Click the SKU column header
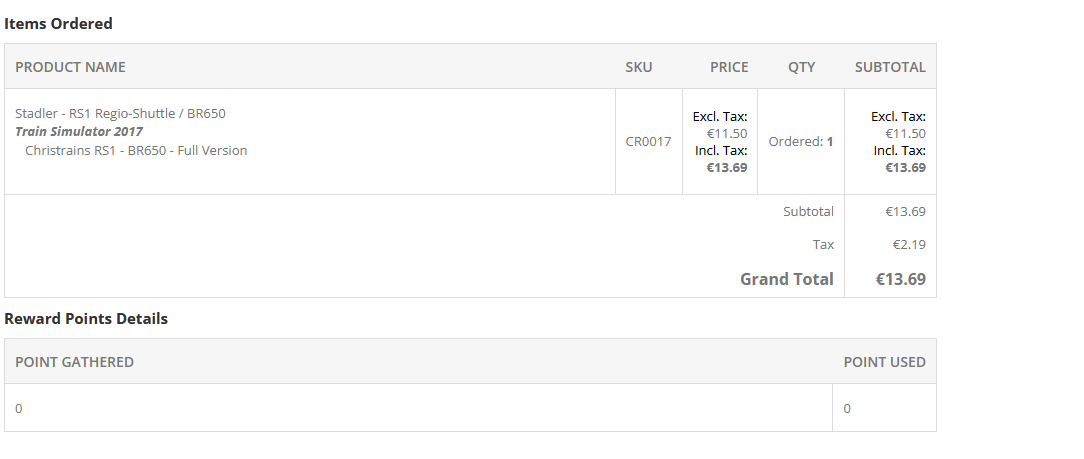The width and height of the screenshot is (1084, 459). point(639,67)
